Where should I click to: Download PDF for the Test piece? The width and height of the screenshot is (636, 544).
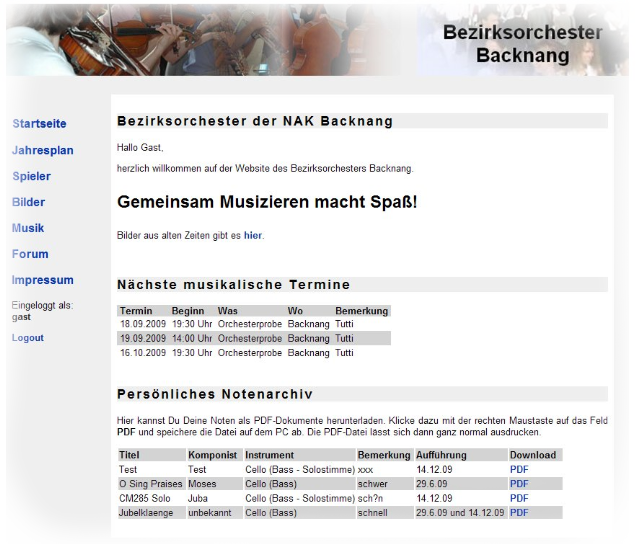tap(519, 469)
